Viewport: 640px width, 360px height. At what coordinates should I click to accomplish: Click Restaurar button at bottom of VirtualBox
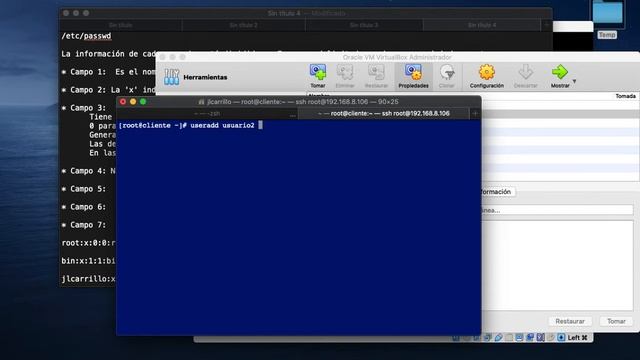pos(570,321)
